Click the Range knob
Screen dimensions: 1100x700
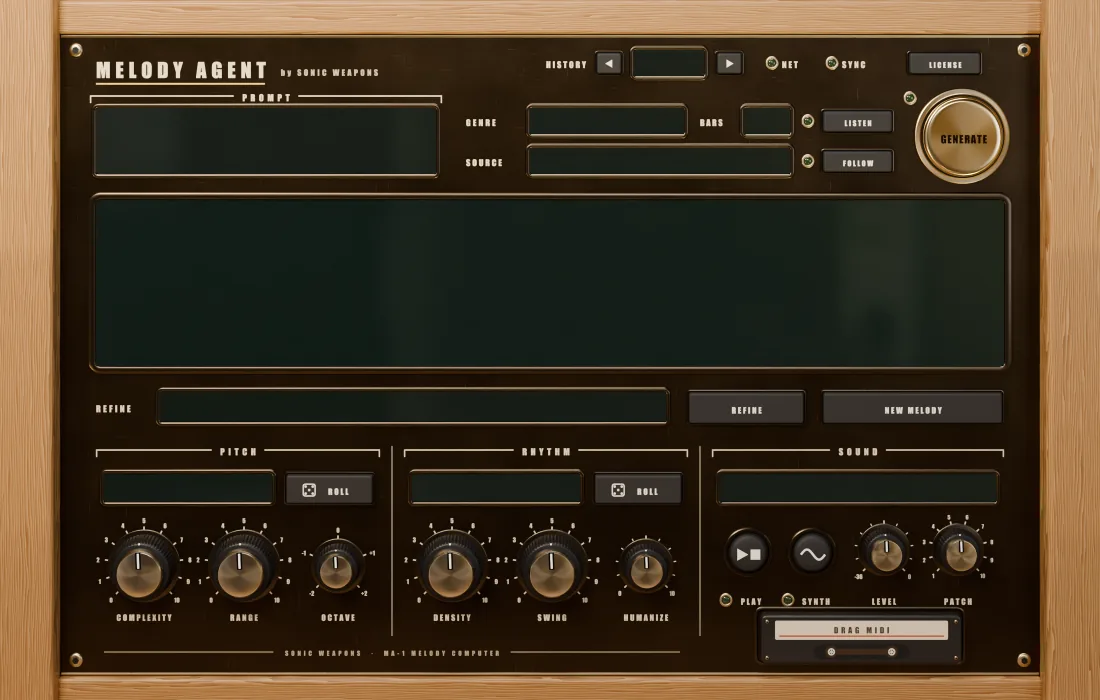point(243,567)
